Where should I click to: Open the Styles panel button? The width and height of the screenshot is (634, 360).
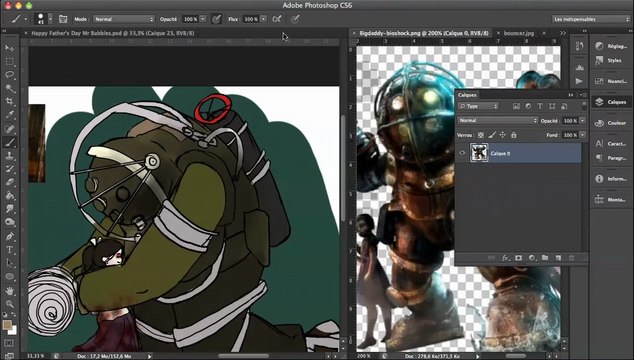click(611, 60)
